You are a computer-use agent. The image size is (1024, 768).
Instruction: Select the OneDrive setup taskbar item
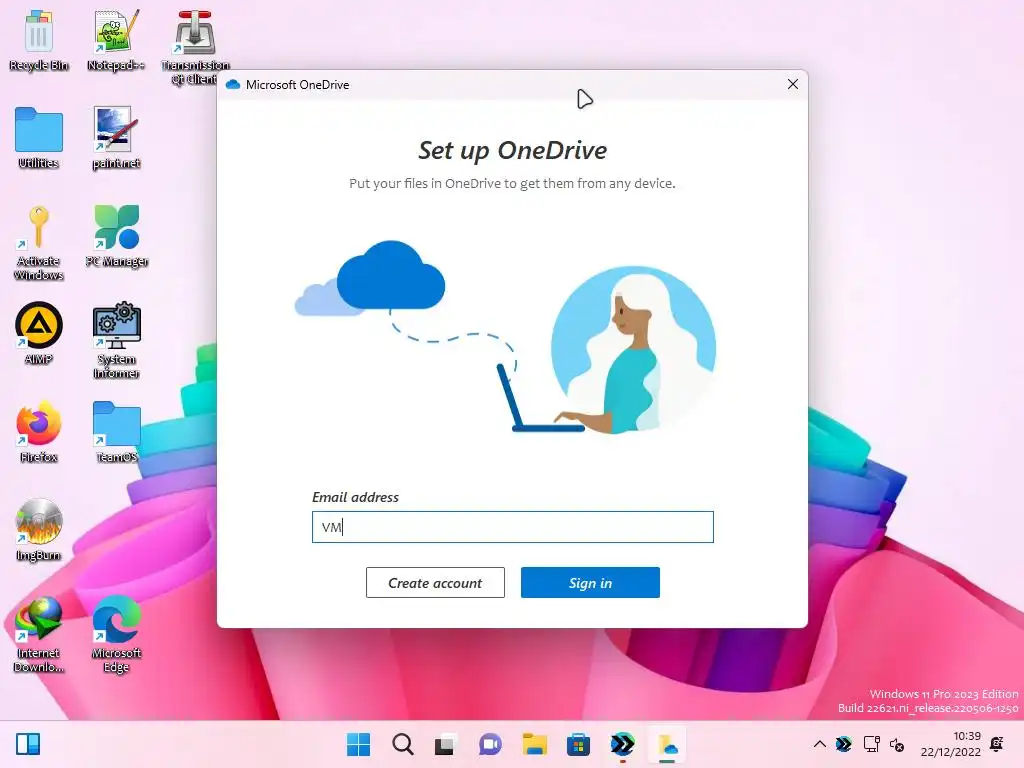(667, 744)
